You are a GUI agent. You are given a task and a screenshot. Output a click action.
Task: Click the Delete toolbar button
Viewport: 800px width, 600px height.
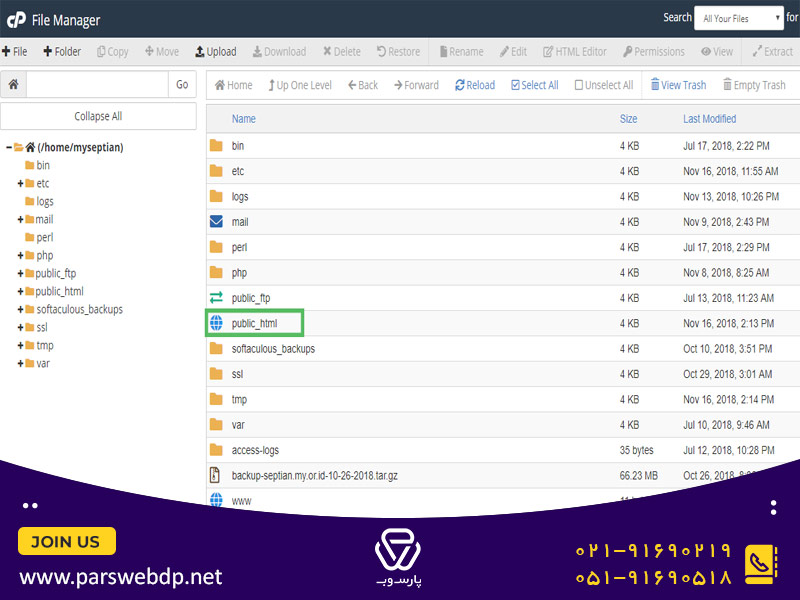(x=342, y=52)
